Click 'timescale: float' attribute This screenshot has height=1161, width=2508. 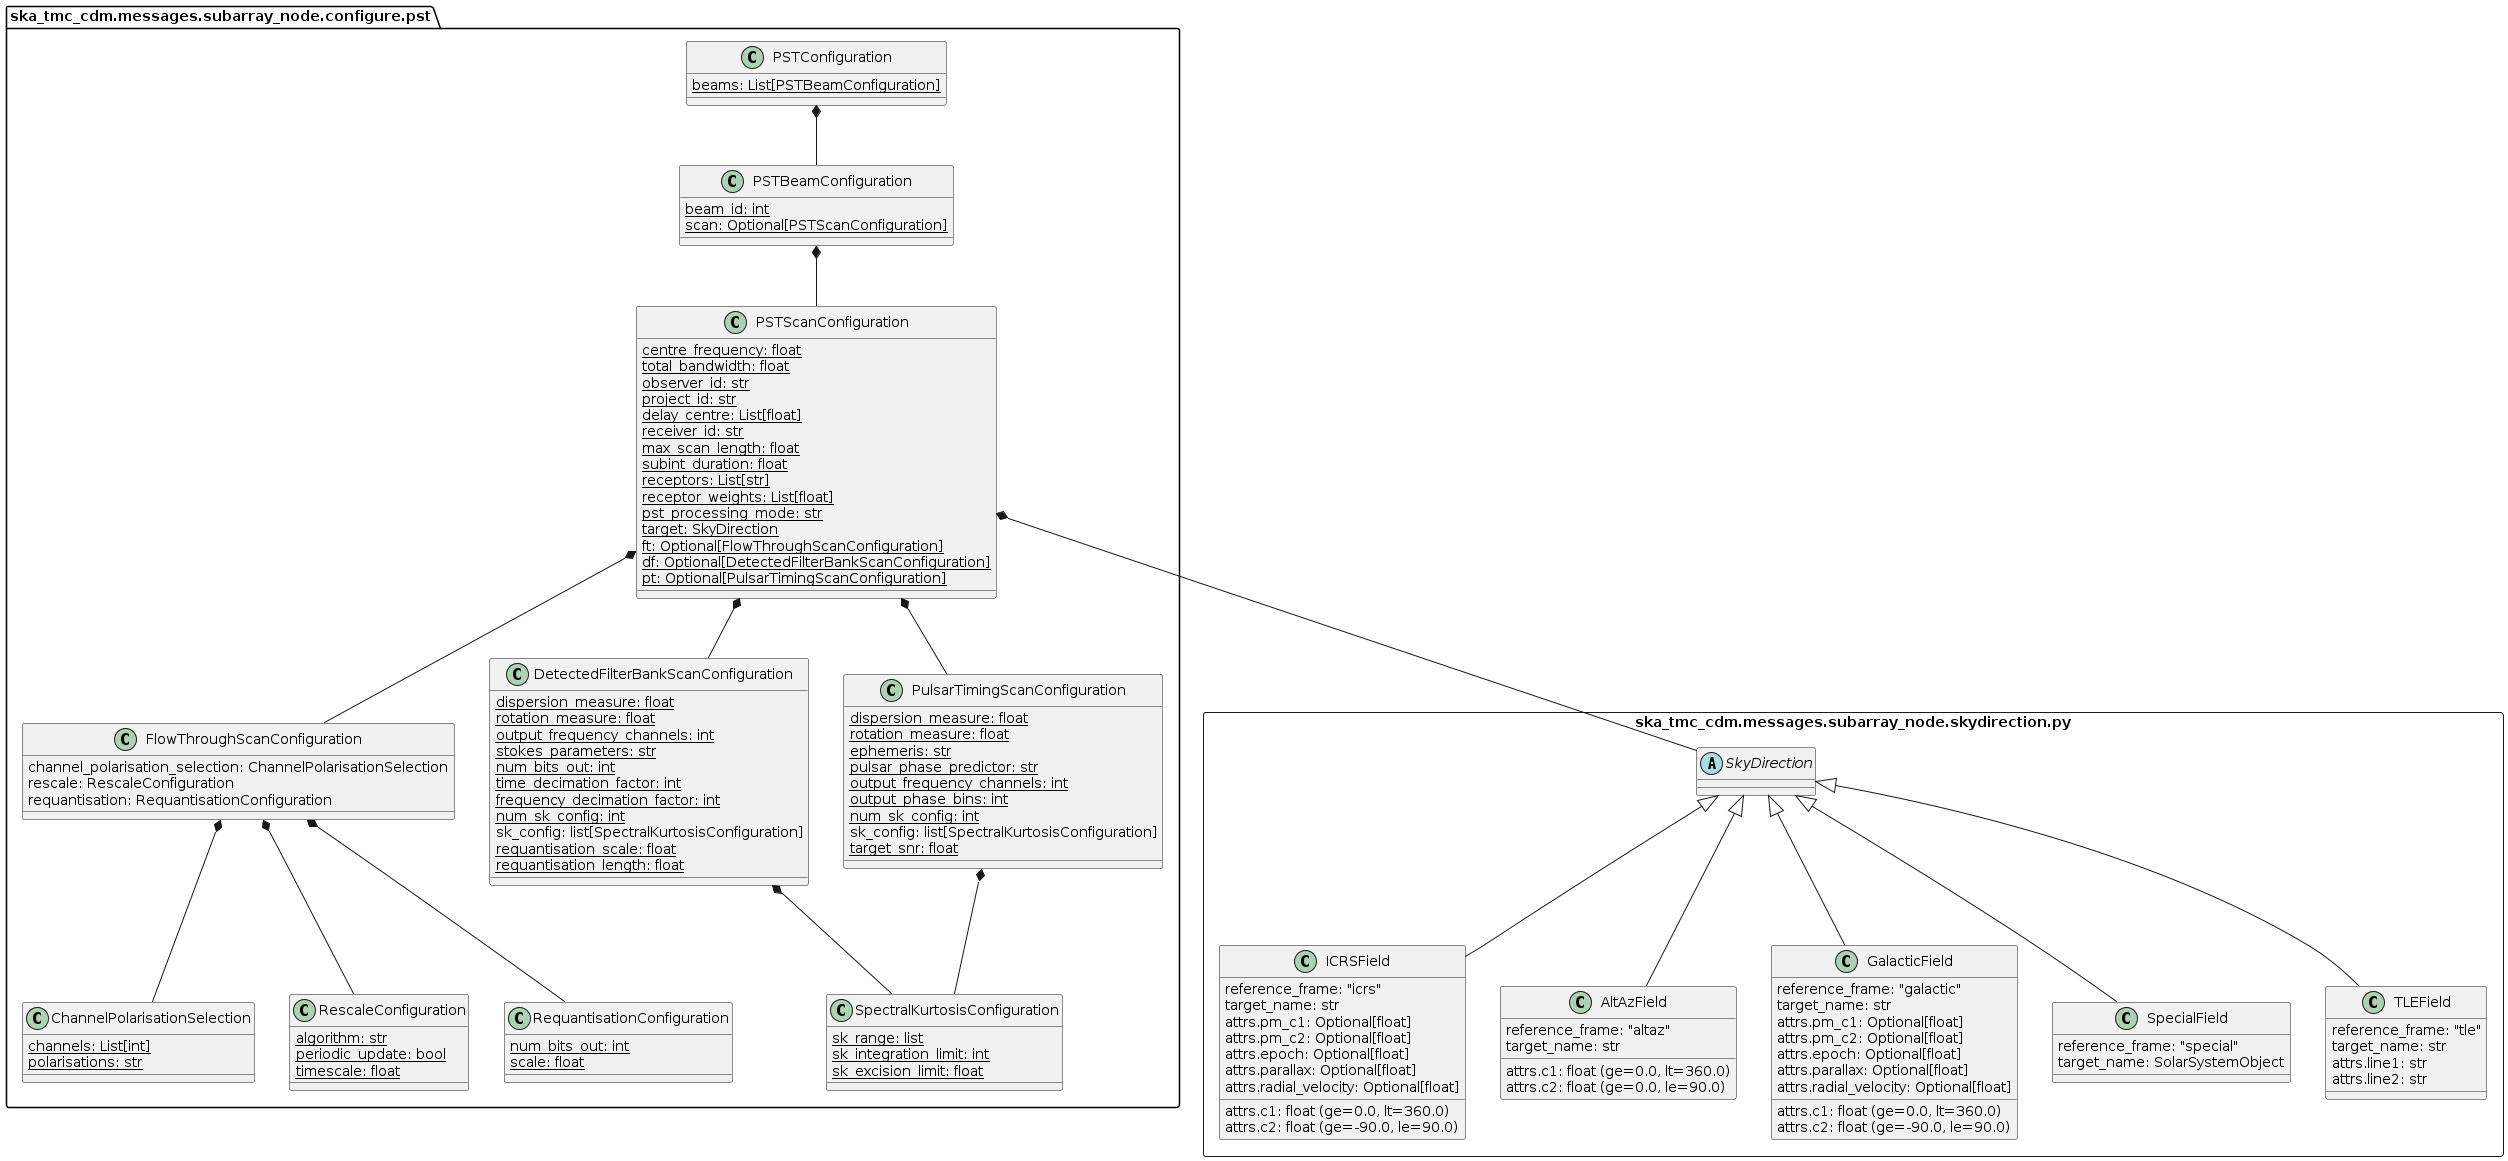[x=348, y=1072]
